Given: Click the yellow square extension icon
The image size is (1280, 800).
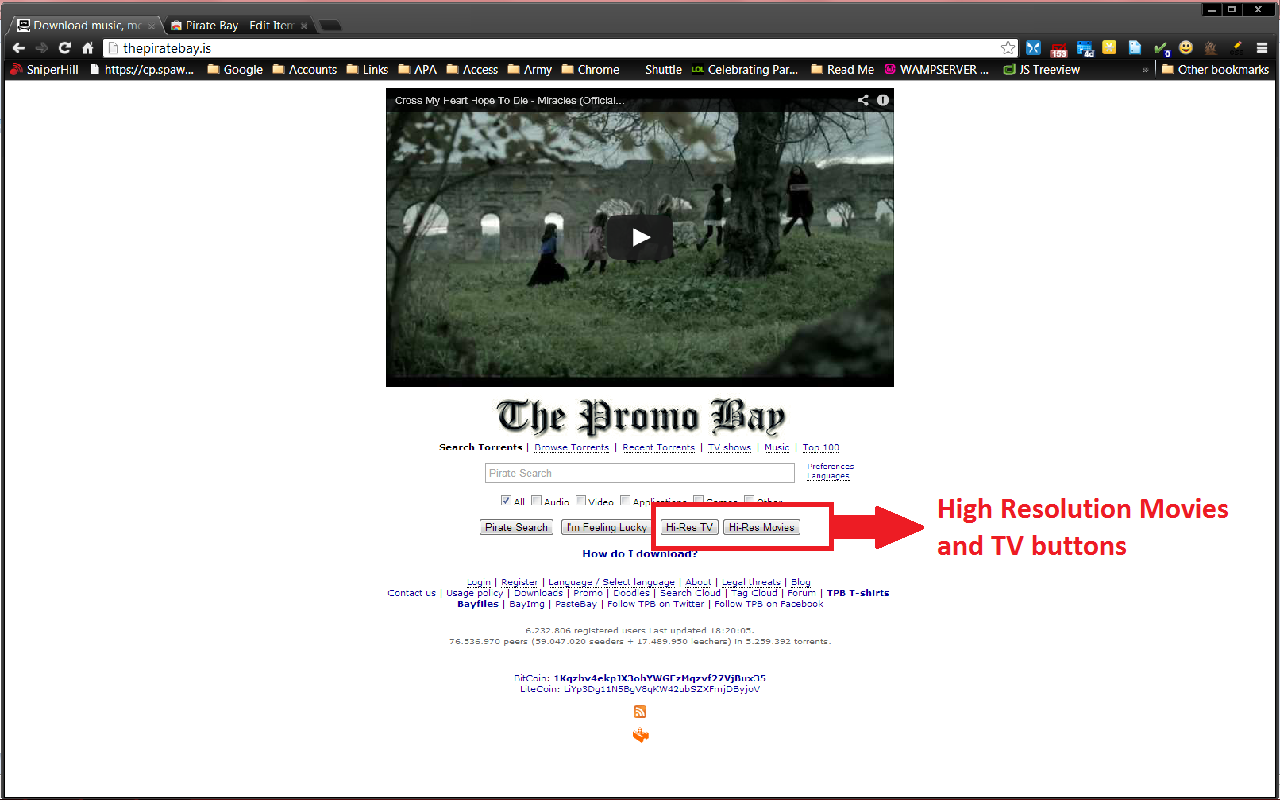Looking at the screenshot, I should coord(1109,47).
